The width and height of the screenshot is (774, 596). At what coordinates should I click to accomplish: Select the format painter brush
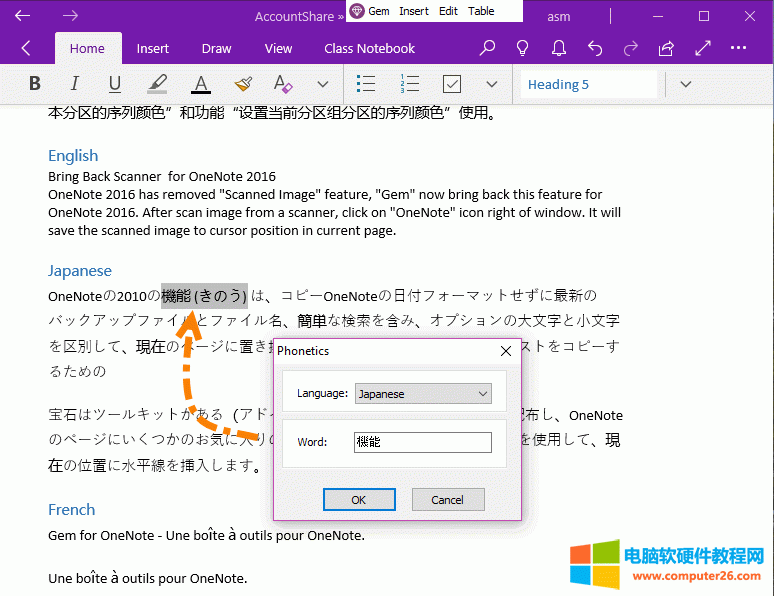tap(242, 84)
